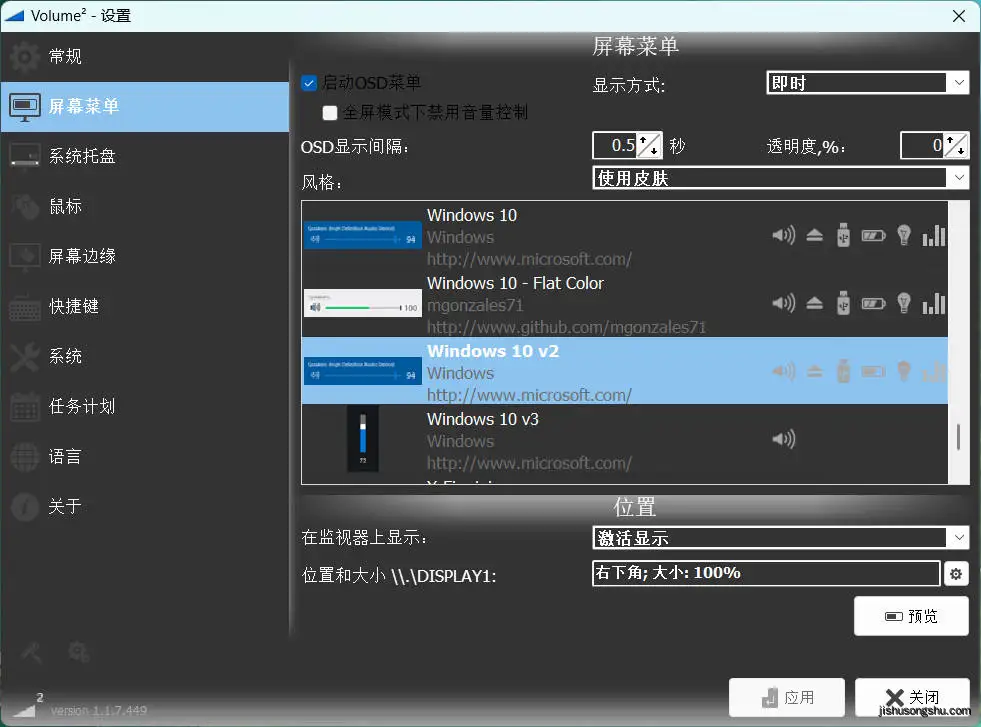This screenshot has width=981, height=727.
Task: Open the 显示方式 dropdown showing 即时
Action: (868, 83)
